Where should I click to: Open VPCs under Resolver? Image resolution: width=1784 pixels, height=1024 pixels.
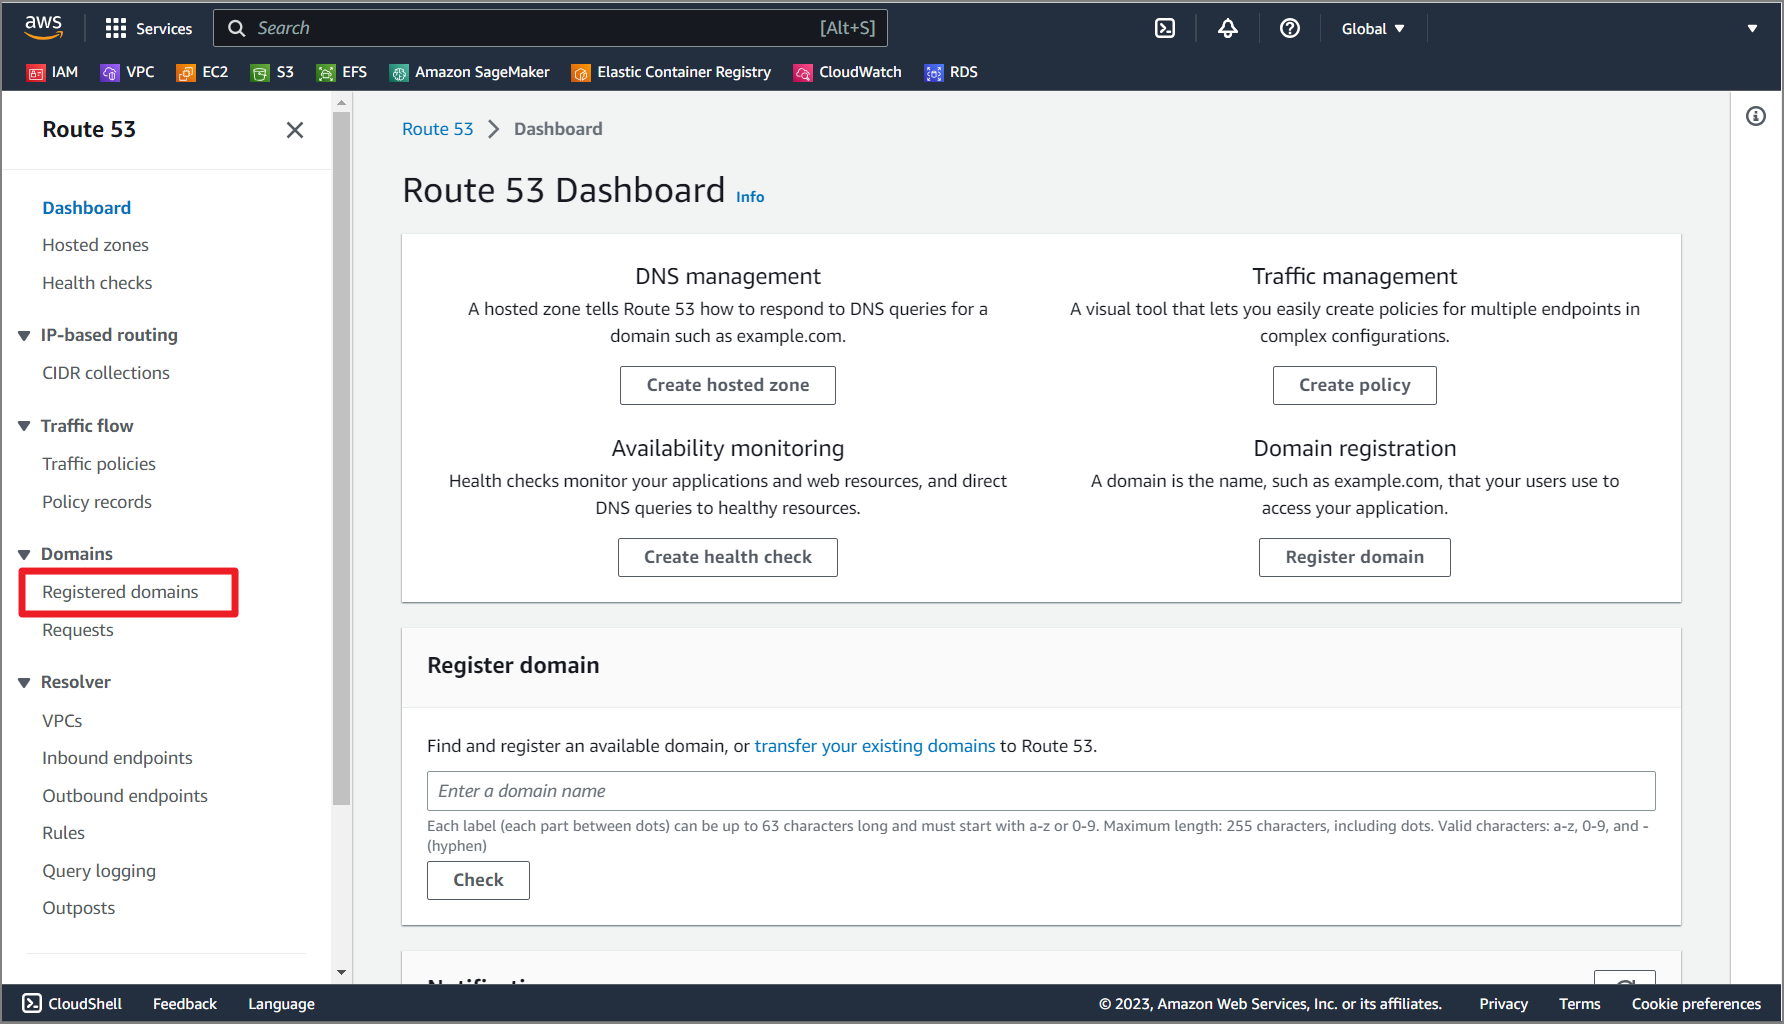(x=62, y=721)
